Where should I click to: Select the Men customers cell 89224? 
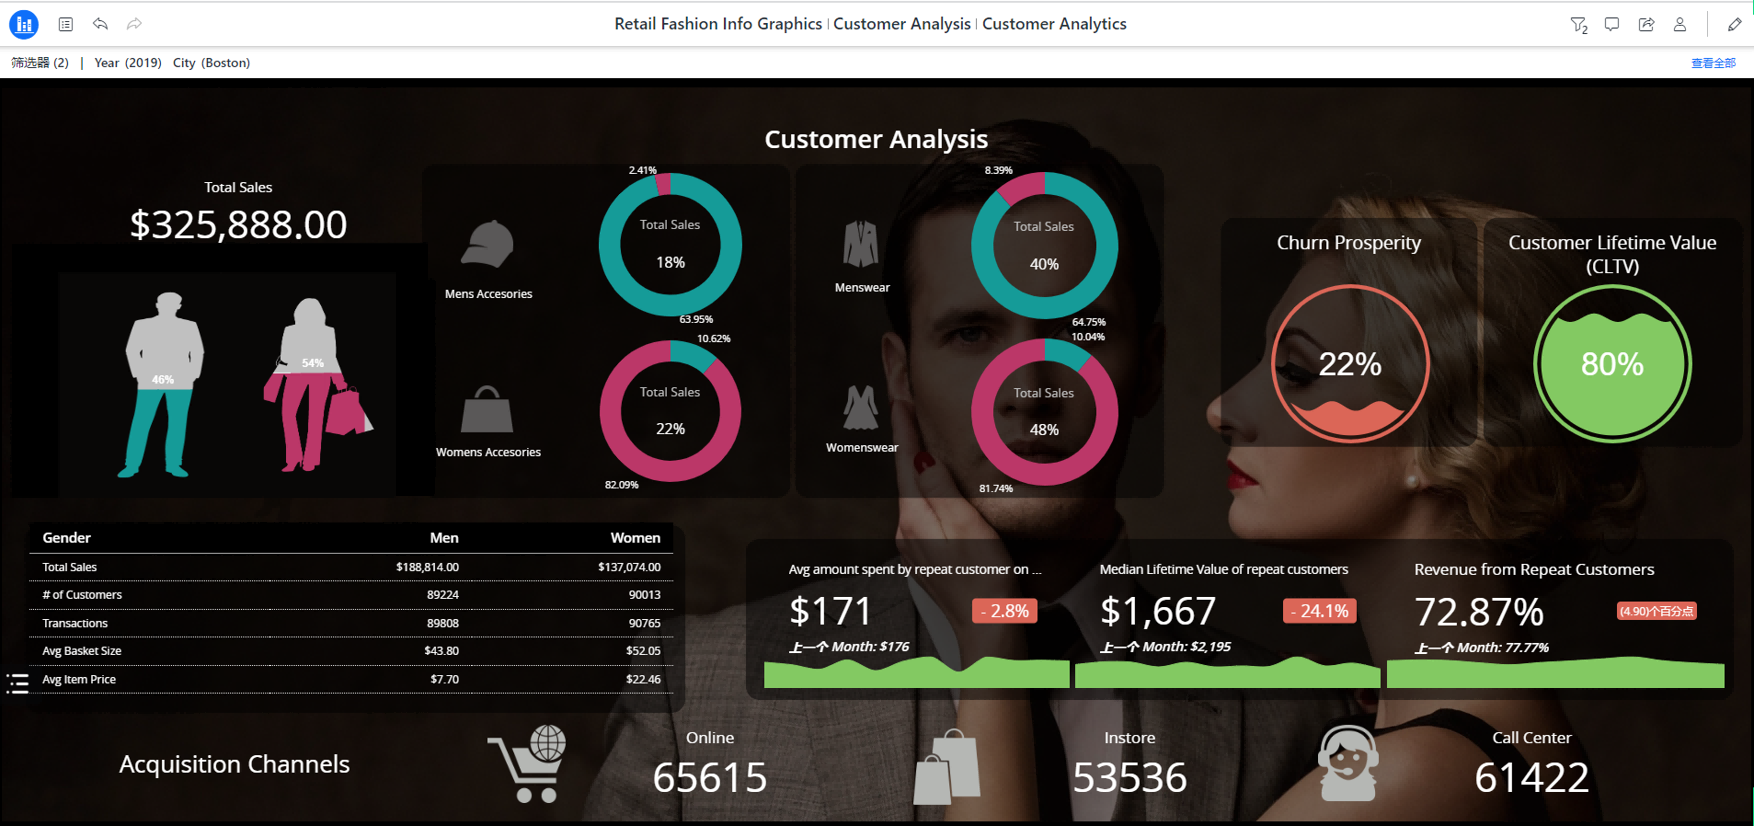click(x=443, y=595)
